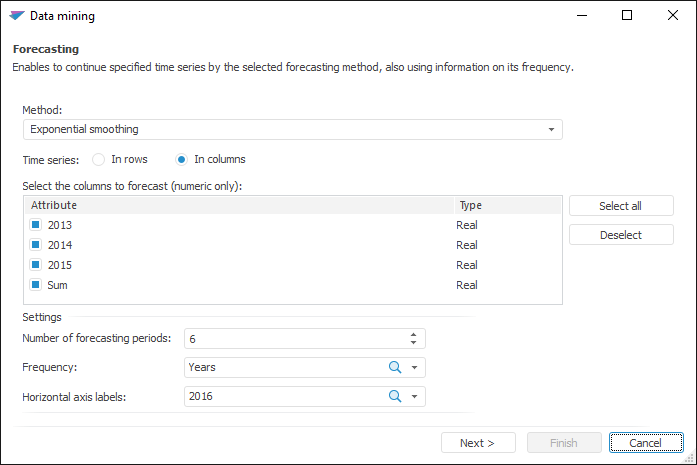Toggle the 2015 column checkbox

coord(35,265)
